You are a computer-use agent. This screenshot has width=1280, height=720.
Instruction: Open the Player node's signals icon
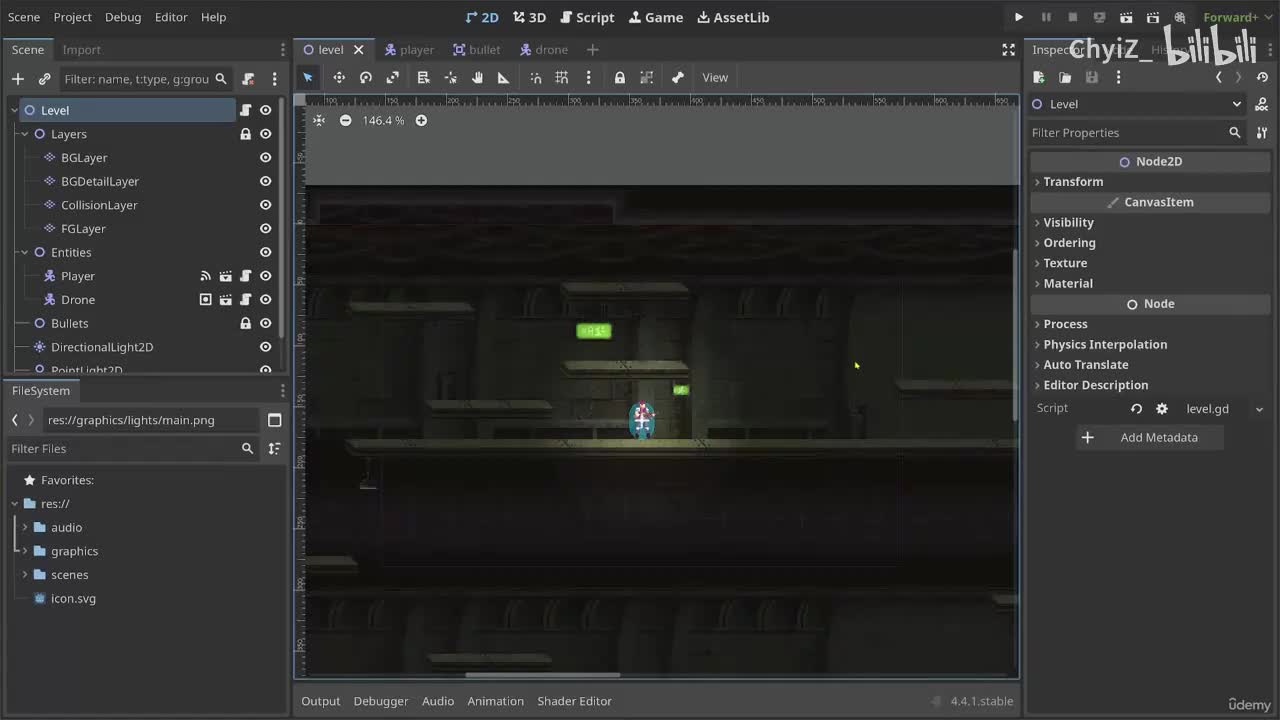[206, 276]
